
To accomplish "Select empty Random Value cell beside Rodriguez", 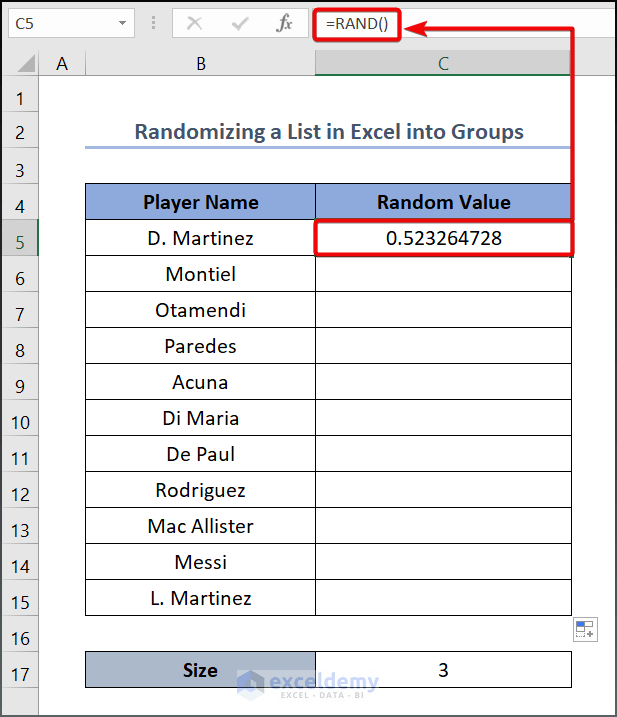I will pyautogui.click(x=443, y=490).
